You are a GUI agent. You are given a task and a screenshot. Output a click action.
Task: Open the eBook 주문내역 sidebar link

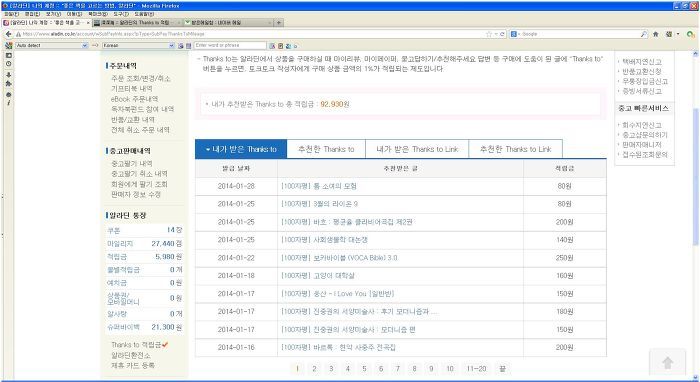point(134,99)
